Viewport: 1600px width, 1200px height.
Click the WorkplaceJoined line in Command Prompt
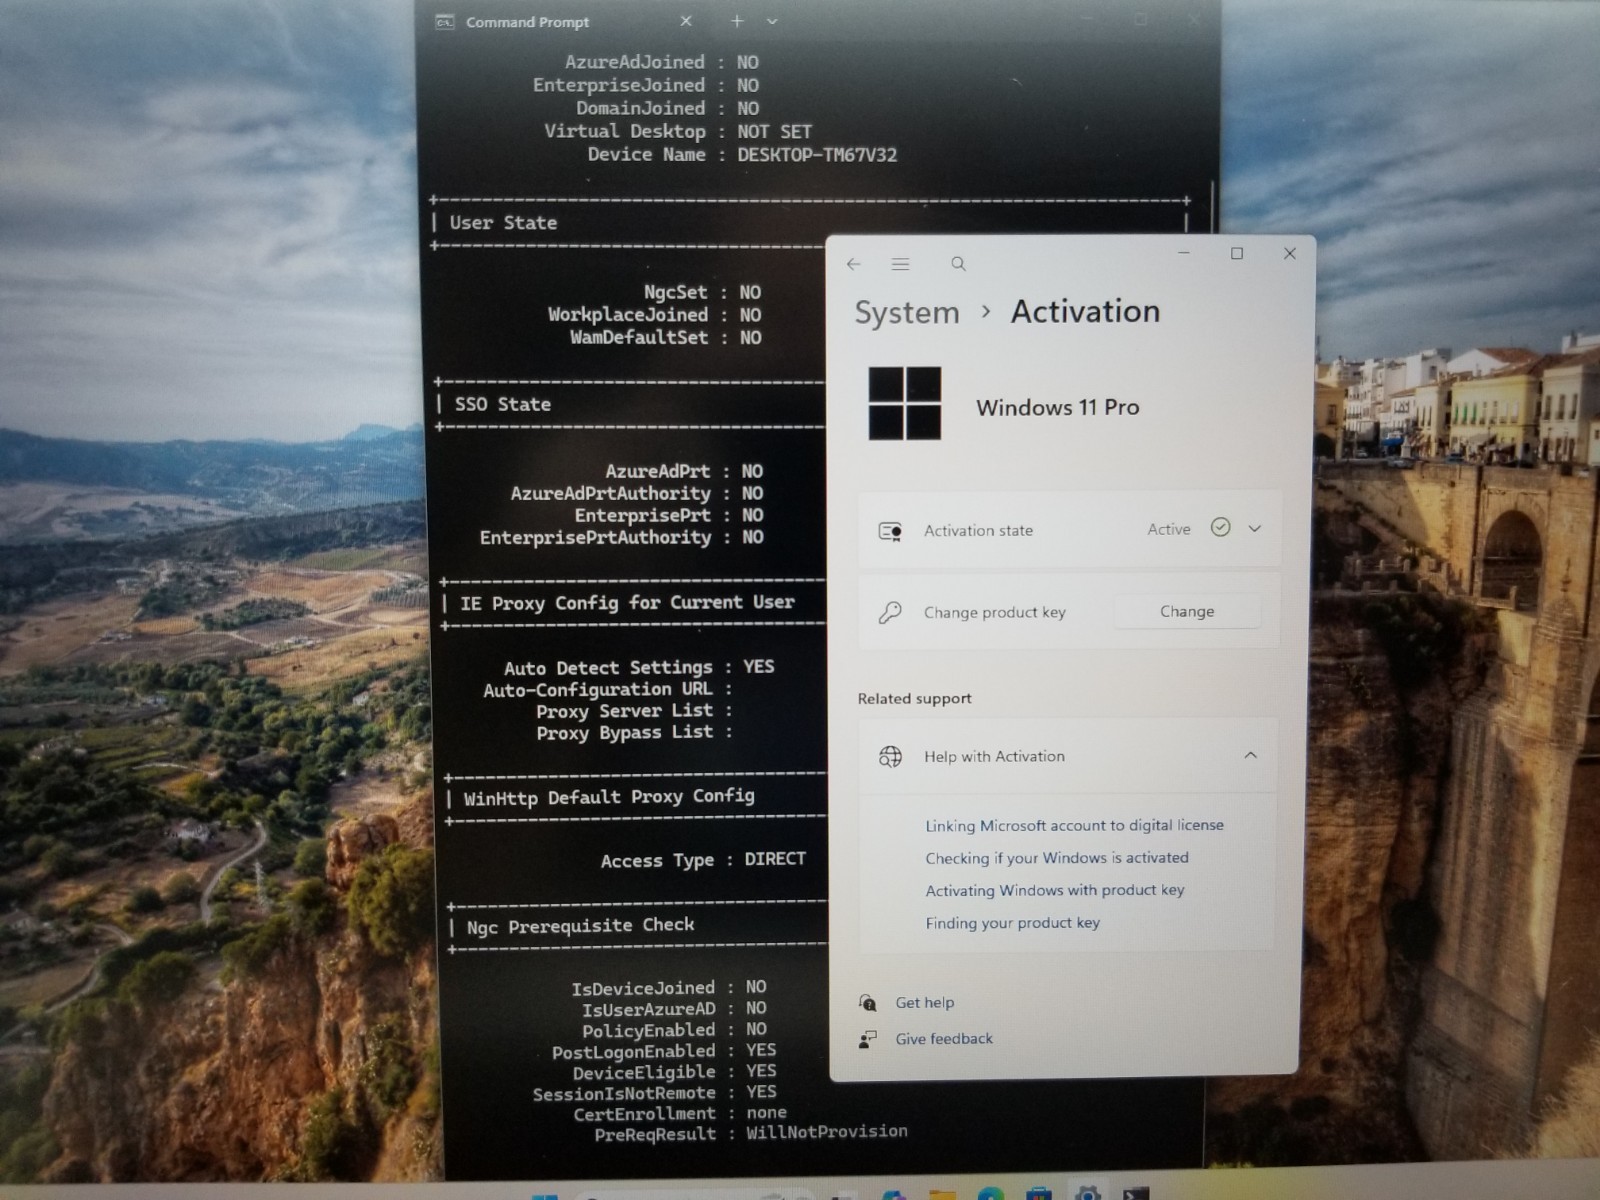(654, 315)
